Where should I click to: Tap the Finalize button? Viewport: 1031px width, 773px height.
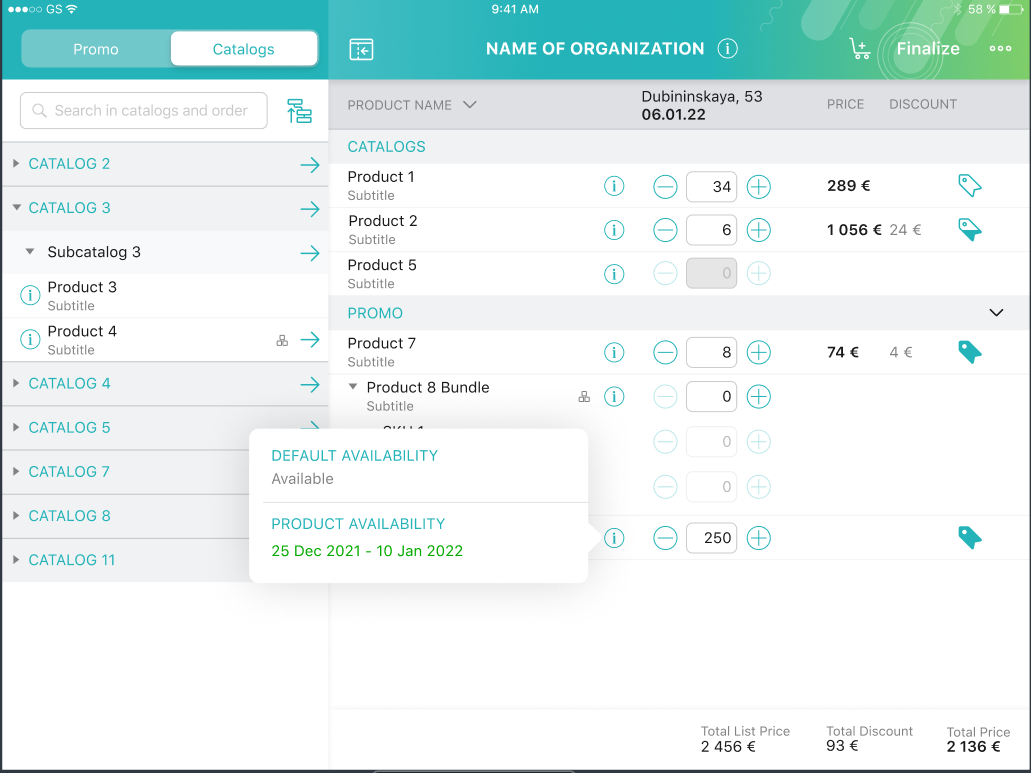pyautogui.click(x=928, y=48)
